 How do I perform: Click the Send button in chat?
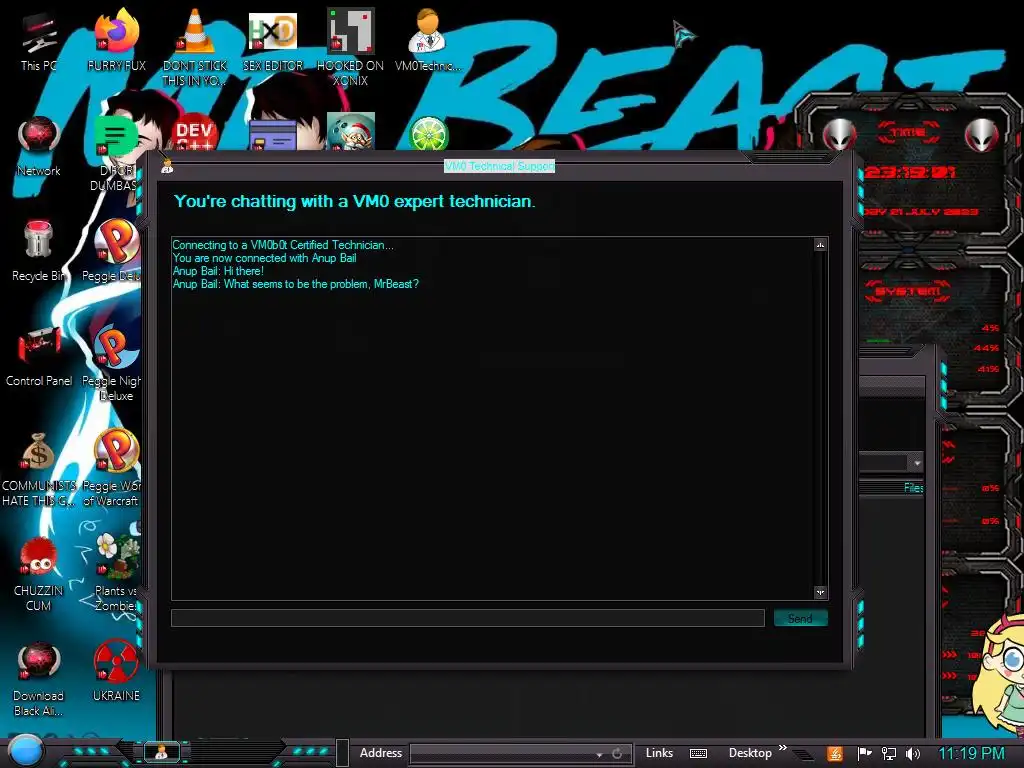pos(800,618)
